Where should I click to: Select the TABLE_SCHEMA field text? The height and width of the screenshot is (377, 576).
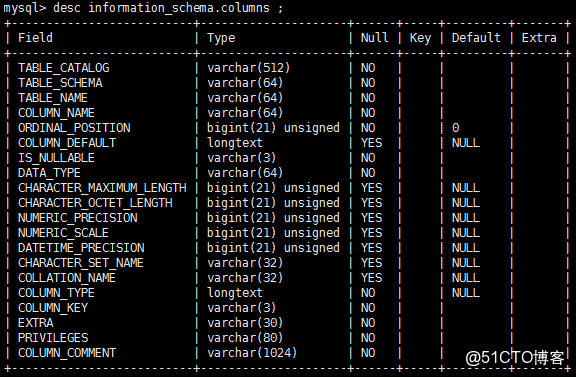pyautogui.click(x=60, y=83)
